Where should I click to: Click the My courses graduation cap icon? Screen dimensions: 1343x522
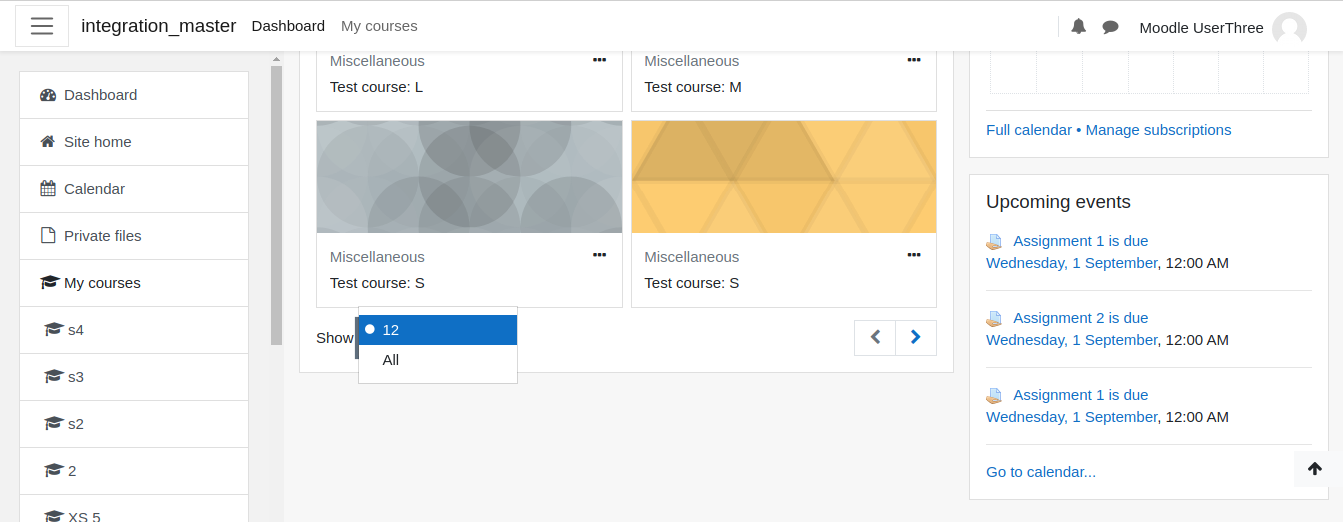tap(49, 283)
